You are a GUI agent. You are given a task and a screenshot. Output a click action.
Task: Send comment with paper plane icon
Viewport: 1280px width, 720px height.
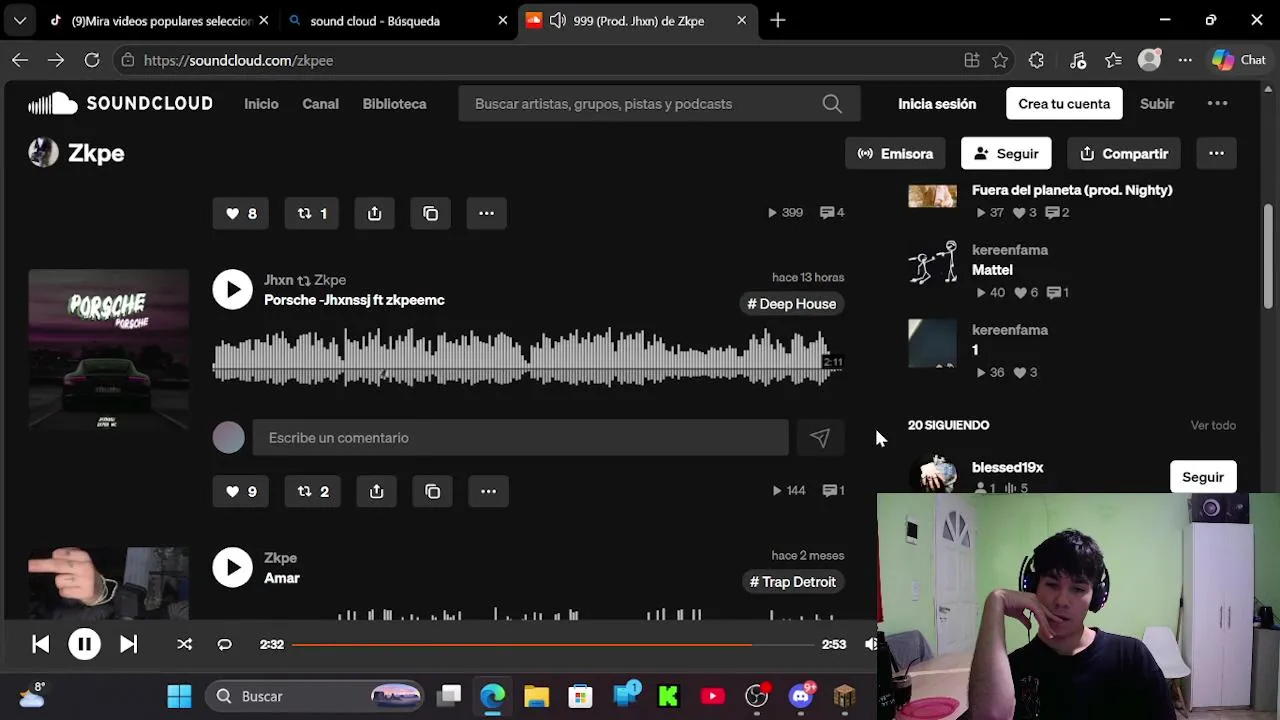coord(820,438)
